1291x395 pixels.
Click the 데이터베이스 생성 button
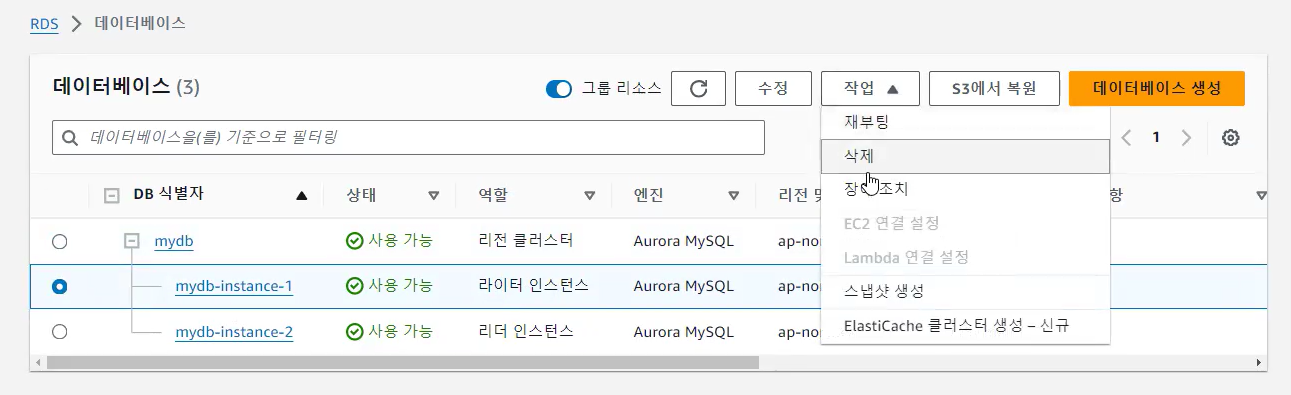pos(1157,88)
